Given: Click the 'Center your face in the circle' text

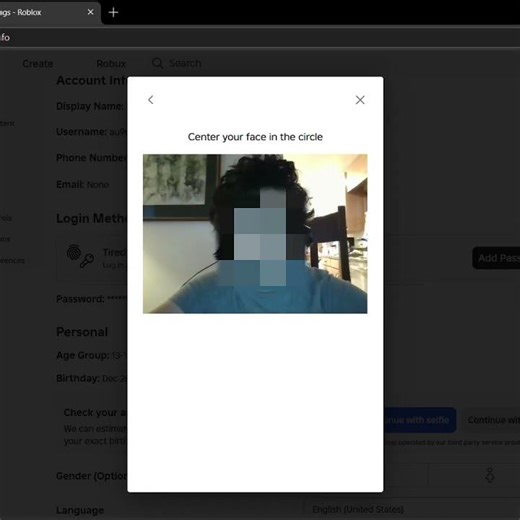Looking at the screenshot, I should coord(255,137).
